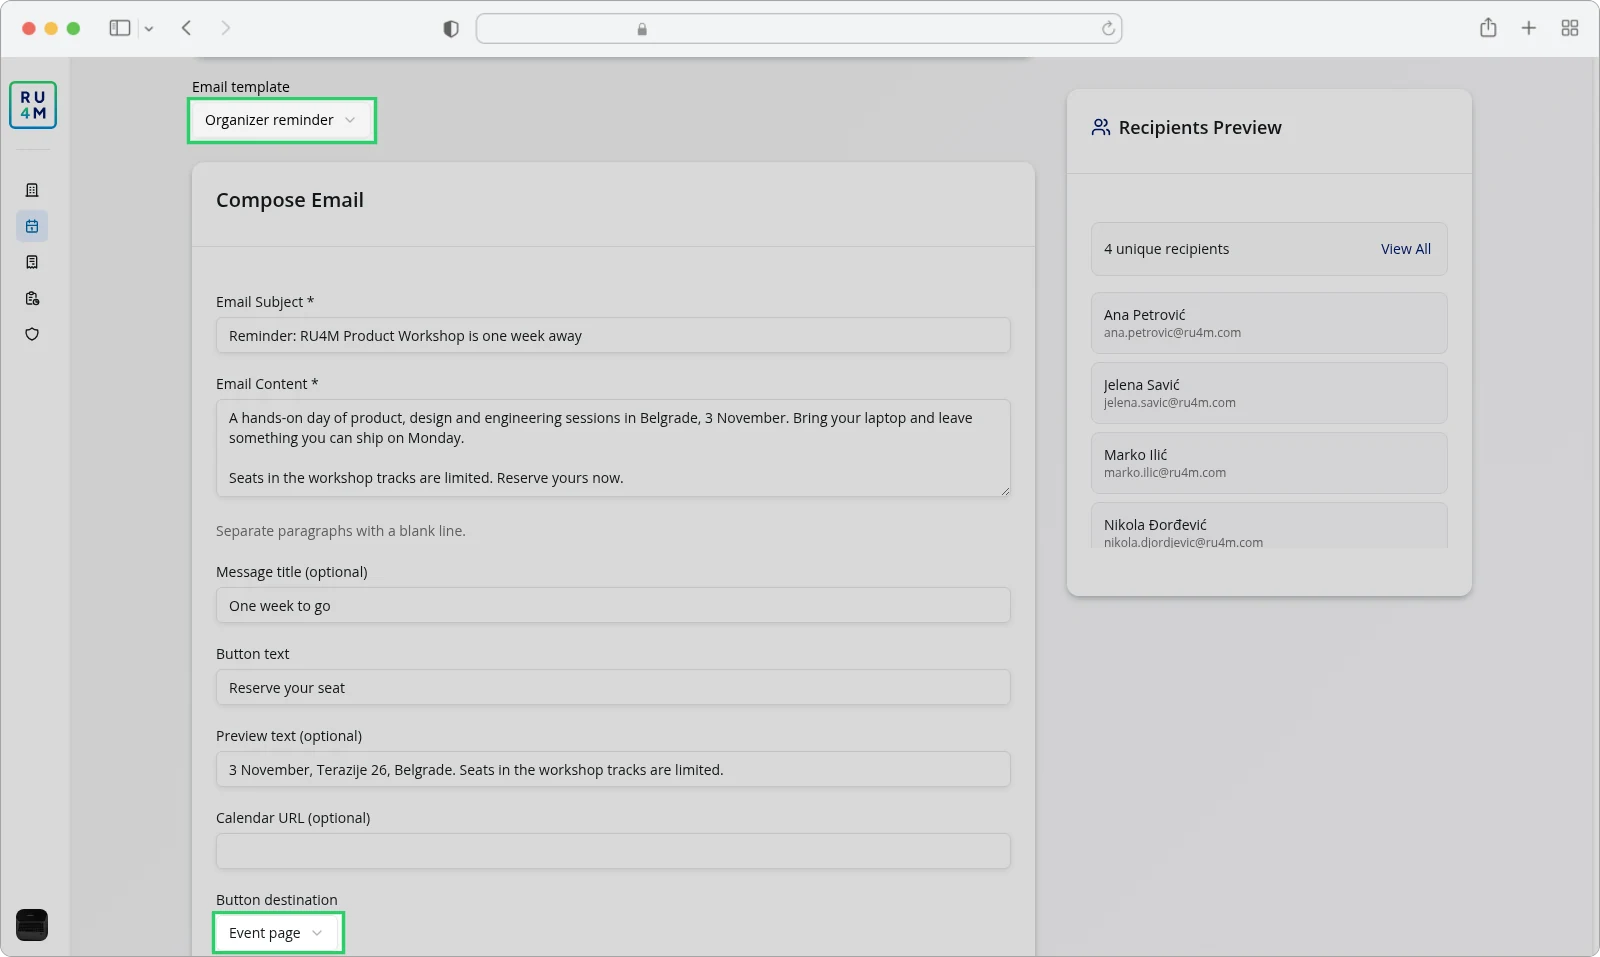Click into the Email Content text area
Viewport: 1600px width, 957px height.
coord(613,448)
